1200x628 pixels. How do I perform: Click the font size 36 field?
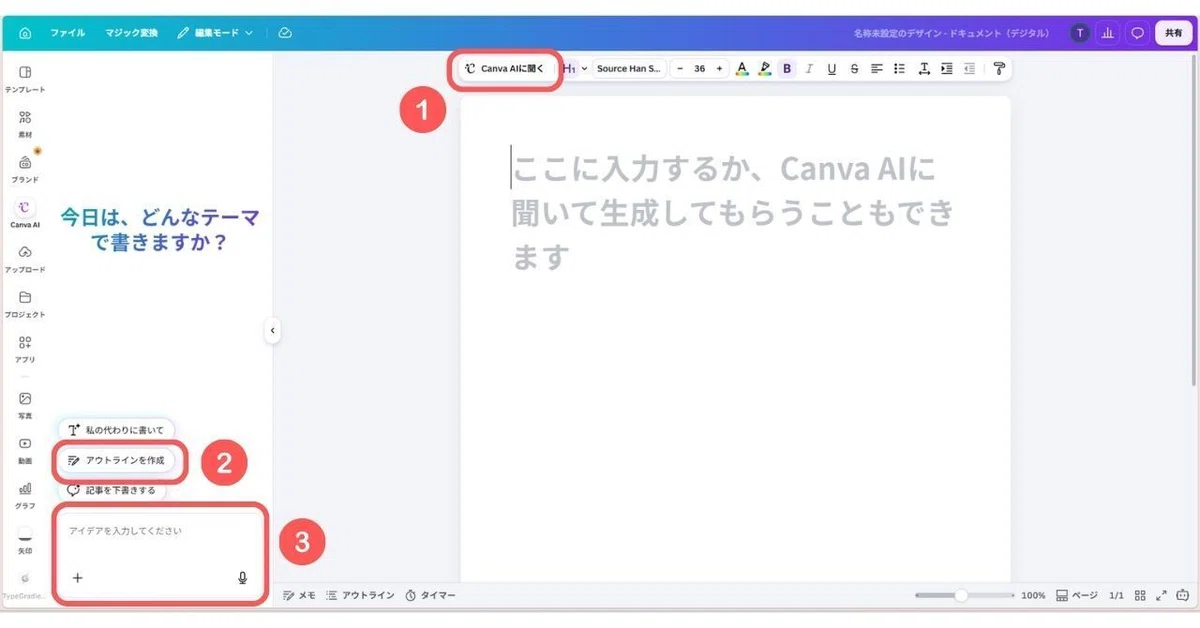[x=699, y=69]
